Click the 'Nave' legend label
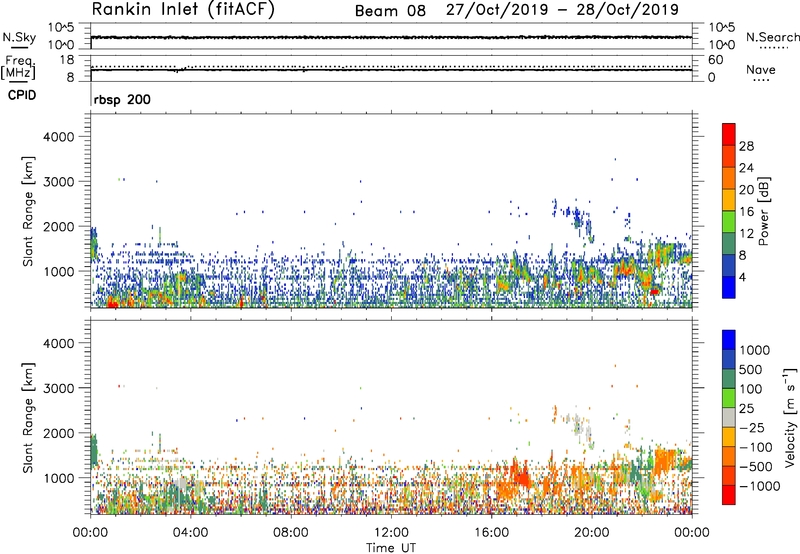This screenshot has height=554, width=800. pyautogui.click(x=761, y=70)
